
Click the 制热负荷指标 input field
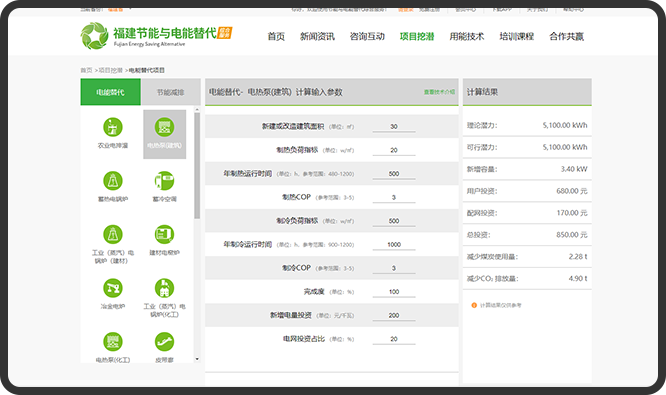click(x=394, y=150)
